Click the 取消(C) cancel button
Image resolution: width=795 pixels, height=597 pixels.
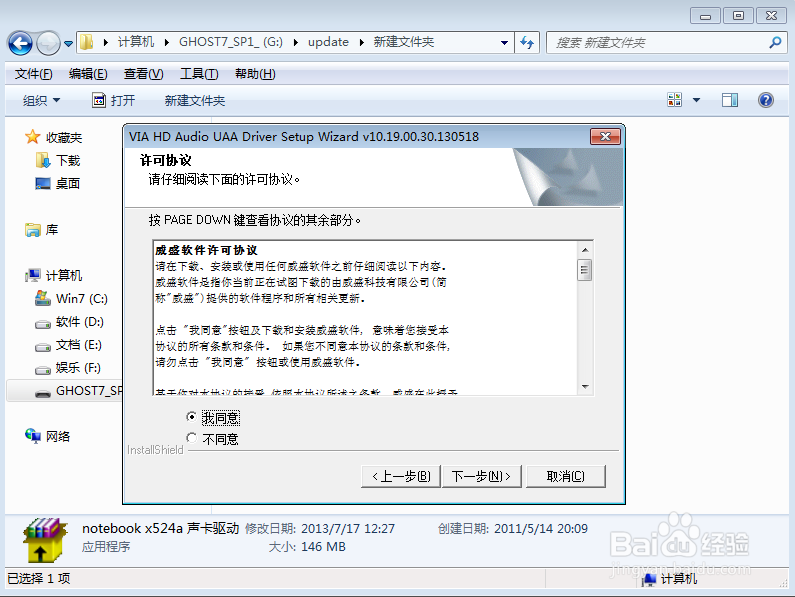pos(566,476)
